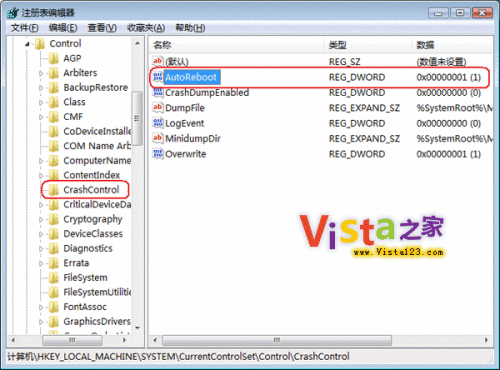Select the CriticalDeviceDatabase key label
500x370 pixels.
pos(97,204)
